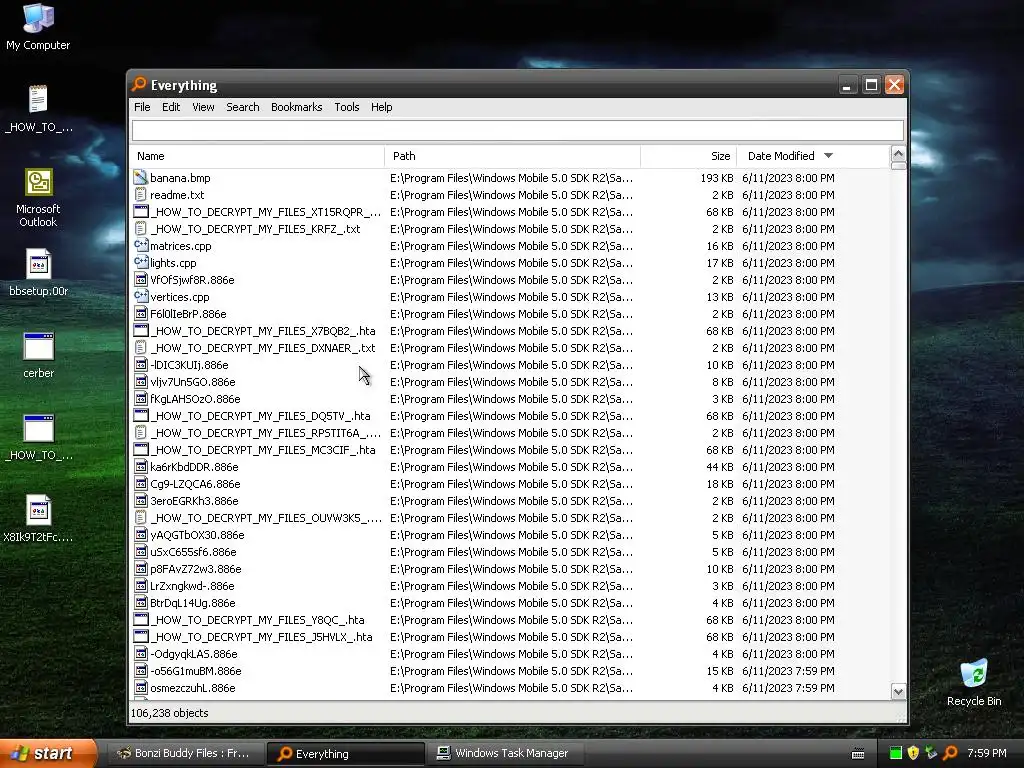Screen dimensions: 1024x768
Task: Click the Everything search input field
Action: point(518,130)
